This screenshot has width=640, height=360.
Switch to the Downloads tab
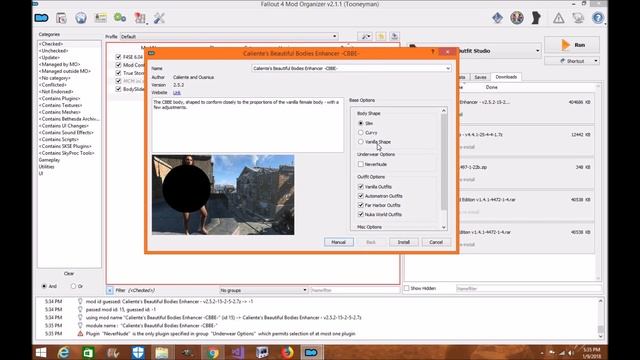point(506,77)
